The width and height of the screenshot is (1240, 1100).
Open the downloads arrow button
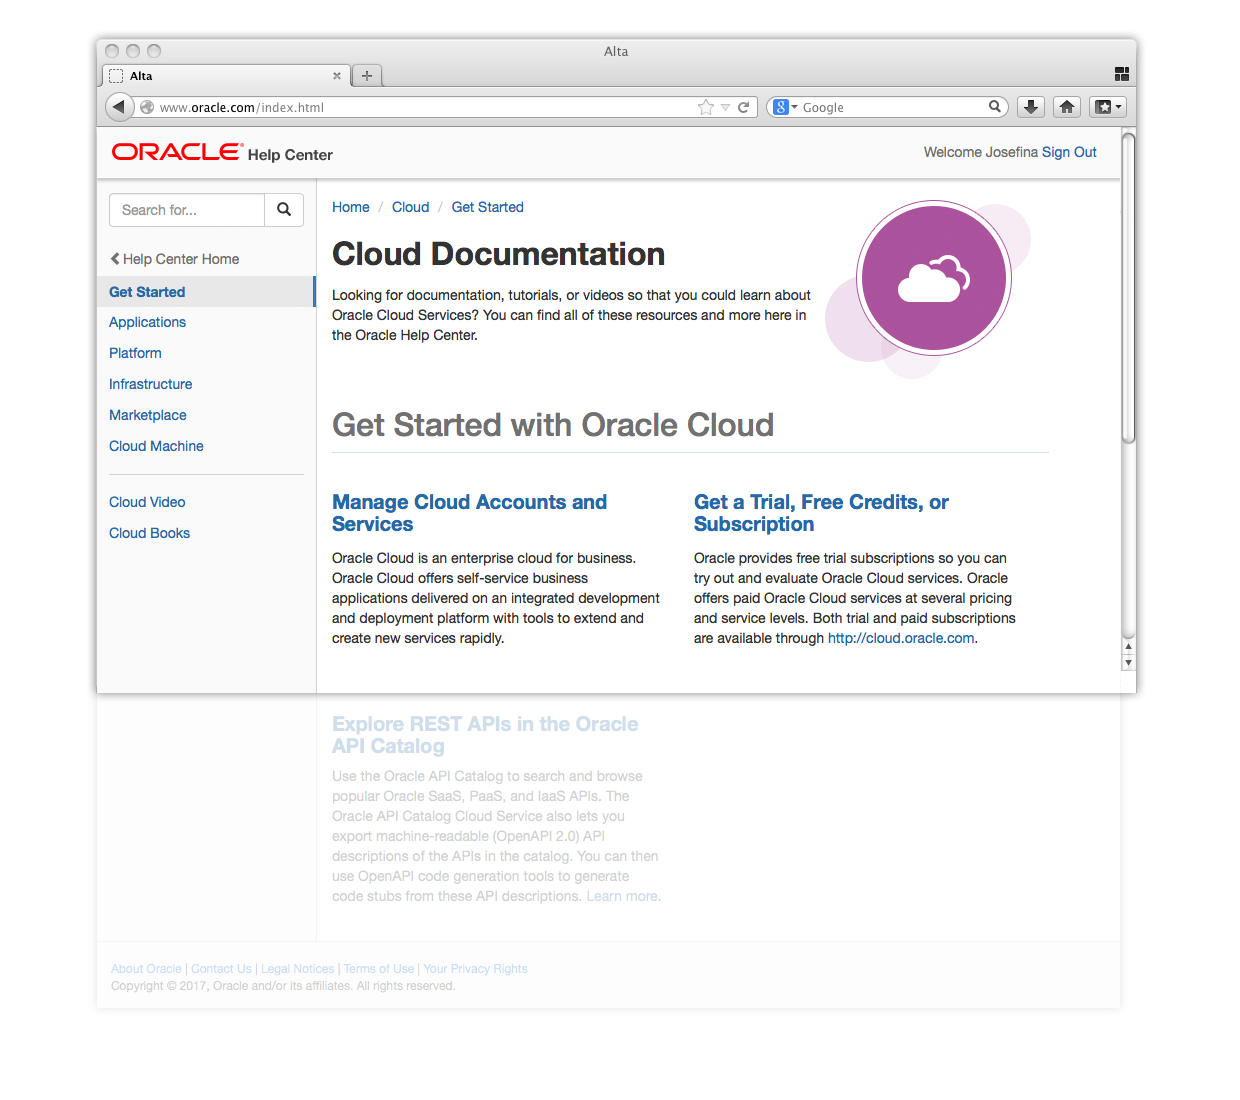point(1031,107)
